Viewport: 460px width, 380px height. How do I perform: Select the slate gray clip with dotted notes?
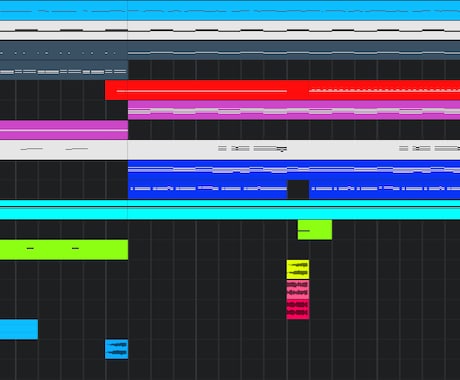tap(64, 51)
